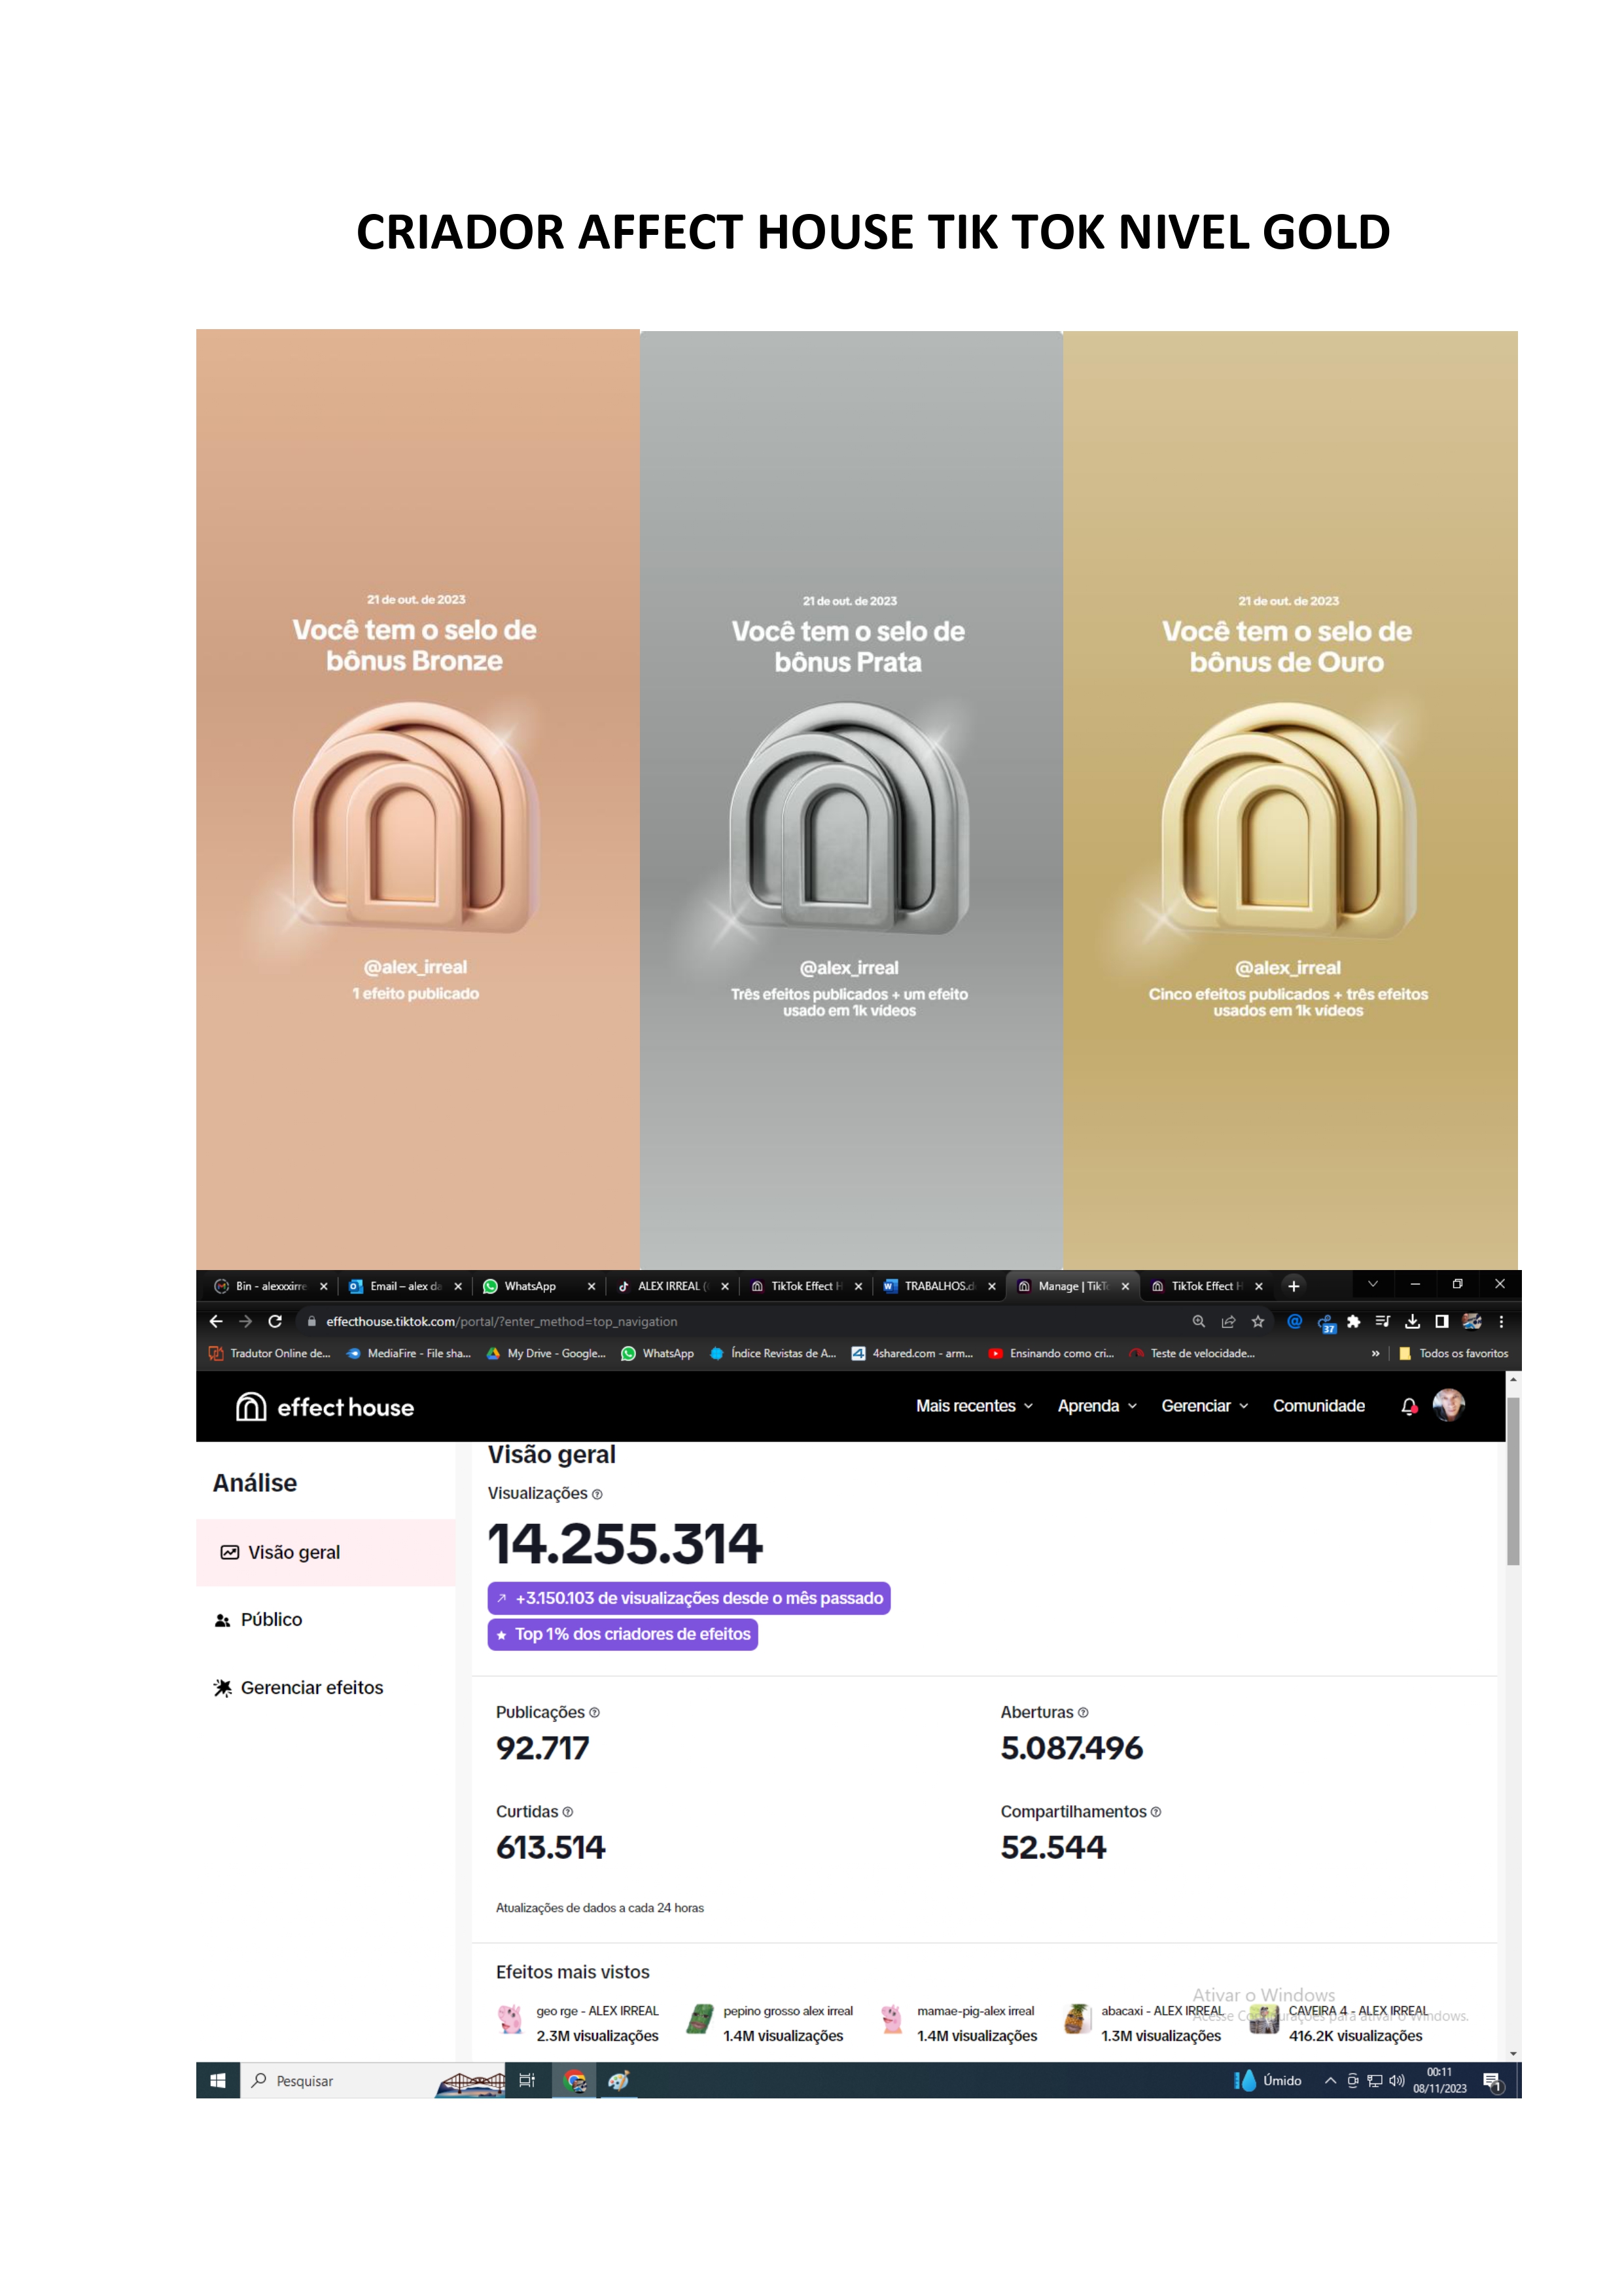
Task: Click the Effect House logo
Action: click(x=325, y=1407)
